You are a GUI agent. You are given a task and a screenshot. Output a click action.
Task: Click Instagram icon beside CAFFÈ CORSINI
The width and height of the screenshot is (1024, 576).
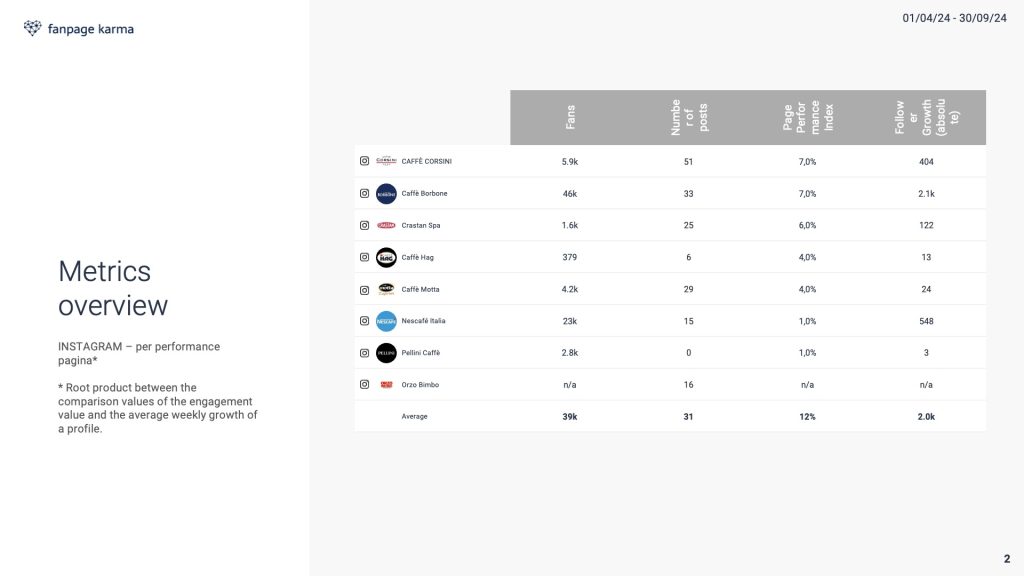point(364,161)
